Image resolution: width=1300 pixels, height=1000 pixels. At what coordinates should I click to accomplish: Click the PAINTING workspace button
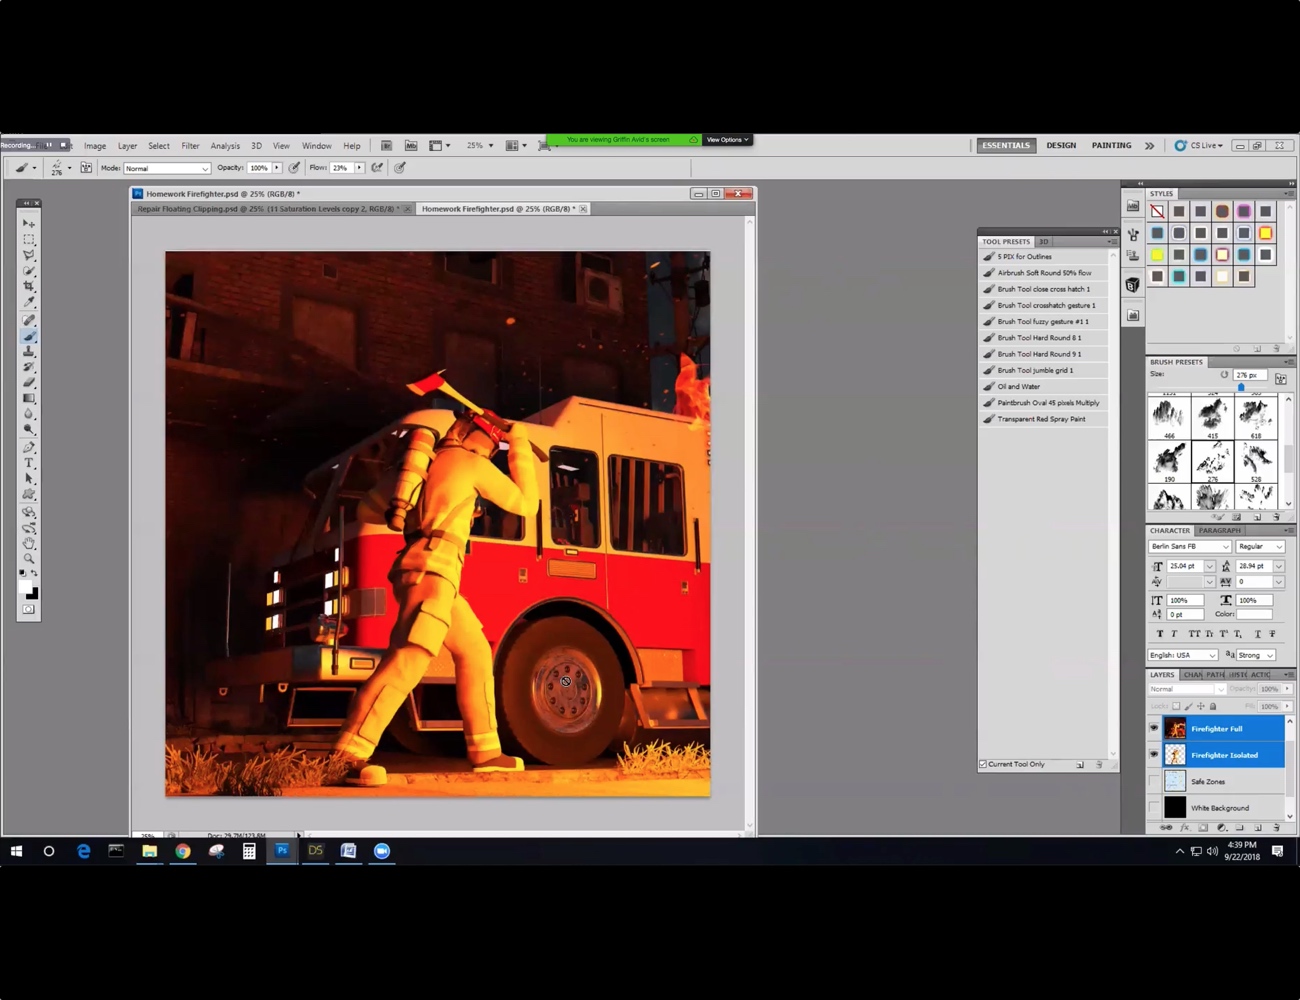(x=1111, y=145)
